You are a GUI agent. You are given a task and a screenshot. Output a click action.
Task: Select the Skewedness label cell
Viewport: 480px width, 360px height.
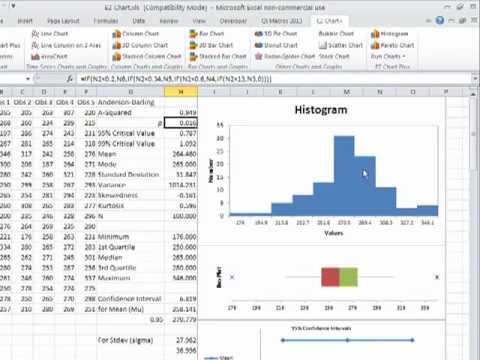131,195
